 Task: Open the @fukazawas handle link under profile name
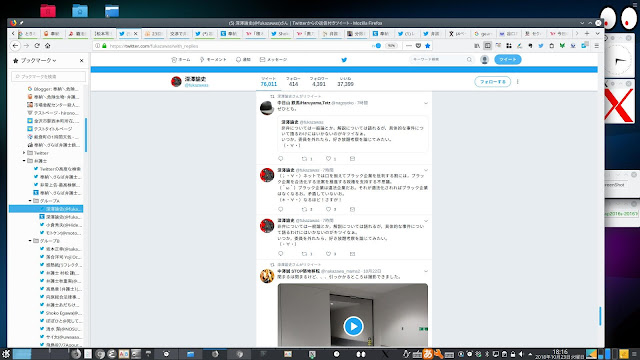pyautogui.click(x=196, y=85)
